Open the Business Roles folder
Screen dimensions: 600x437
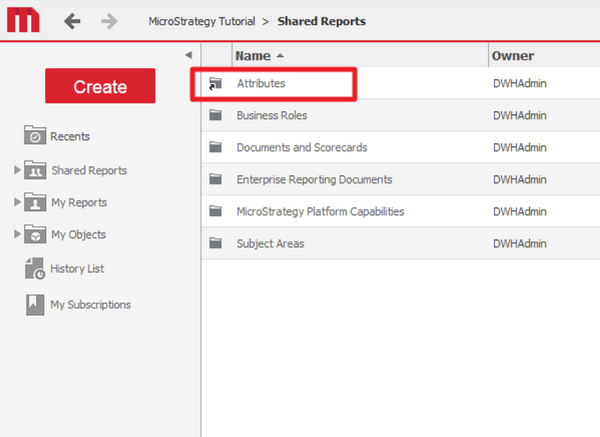(x=272, y=116)
